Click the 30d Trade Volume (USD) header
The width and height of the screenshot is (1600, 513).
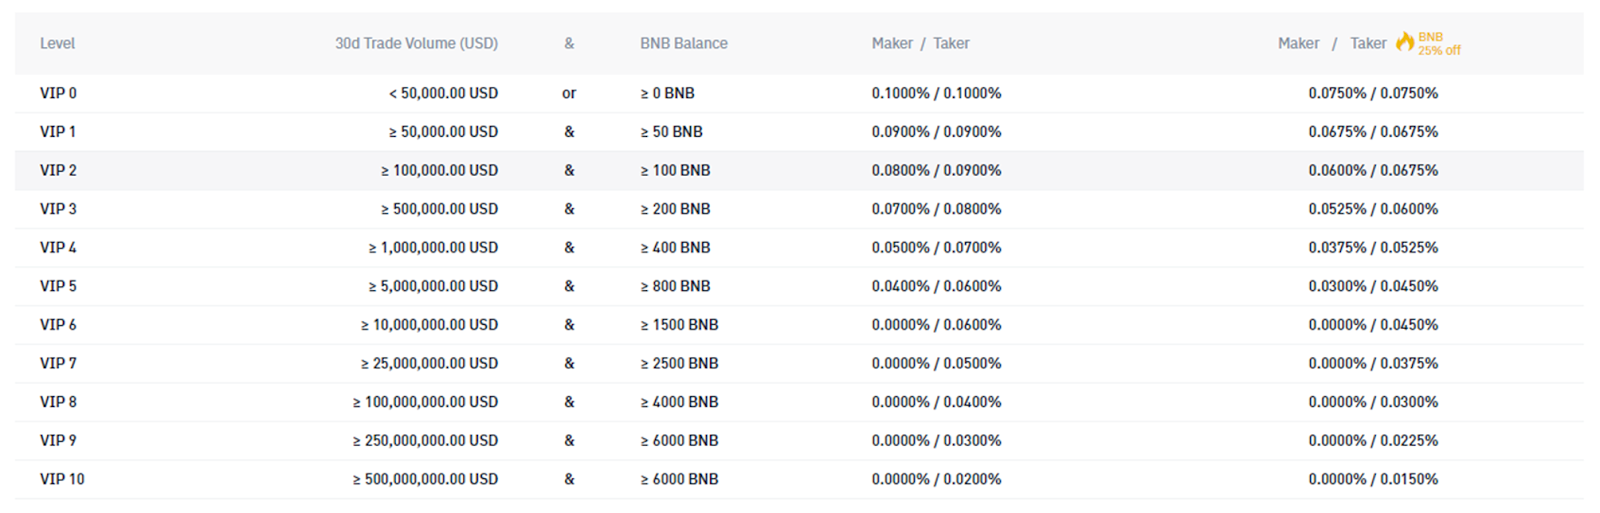(416, 43)
